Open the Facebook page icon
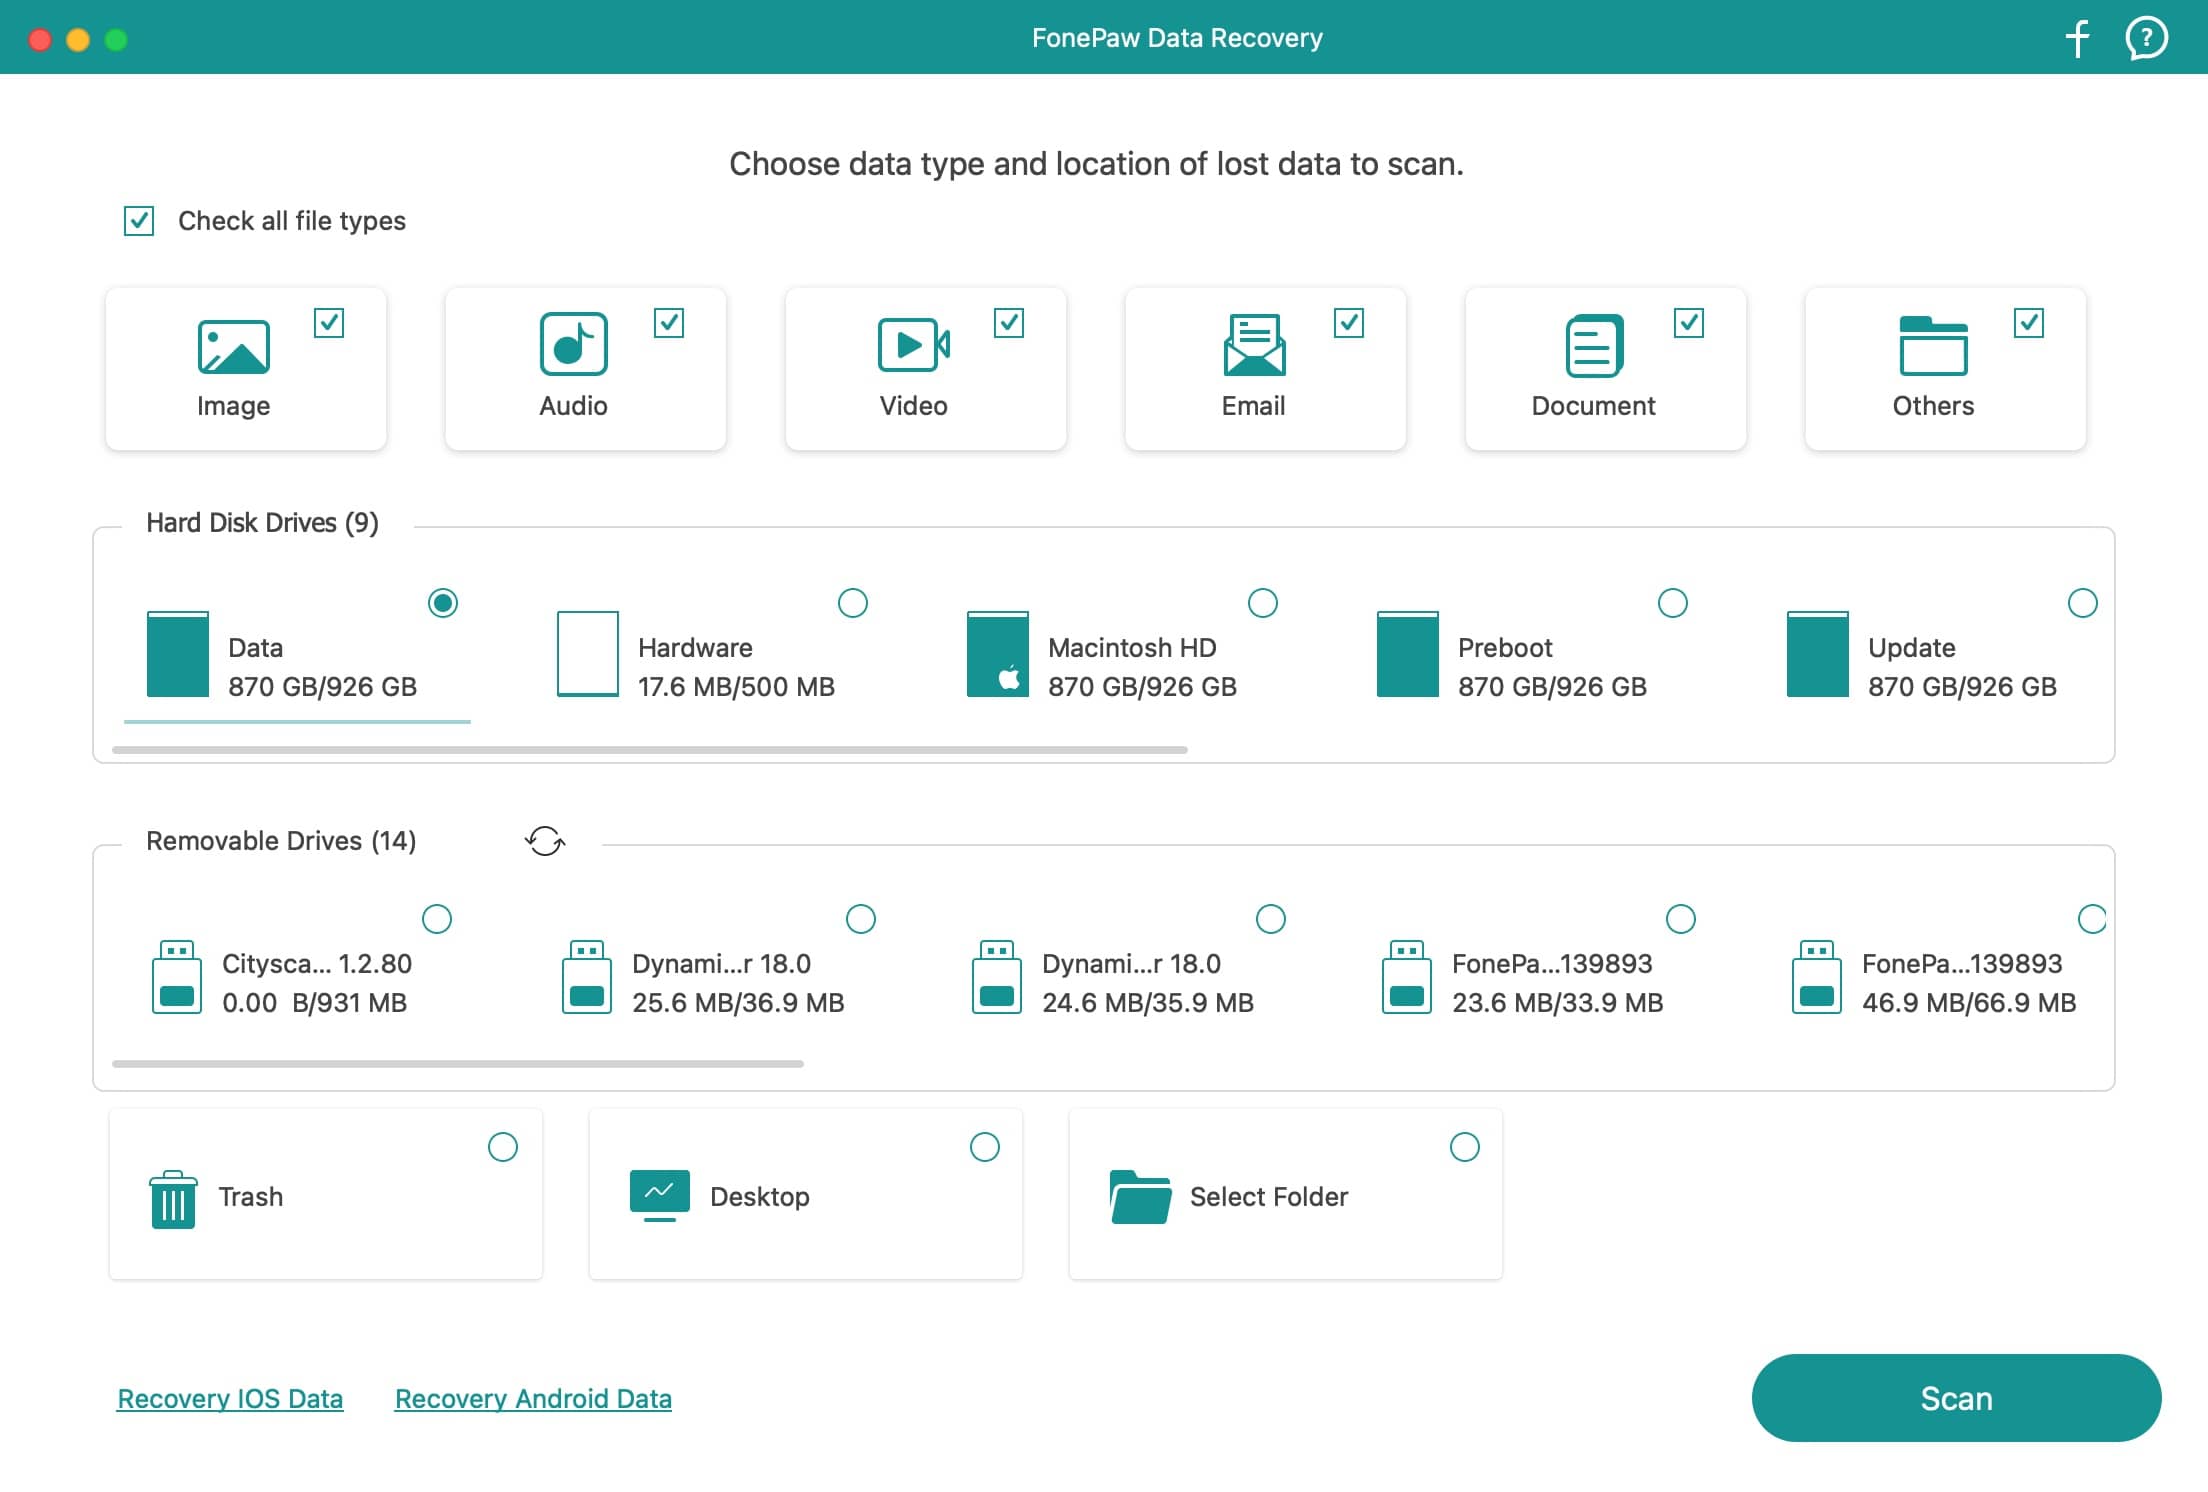This screenshot has height=1492, width=2208. 2077,38
